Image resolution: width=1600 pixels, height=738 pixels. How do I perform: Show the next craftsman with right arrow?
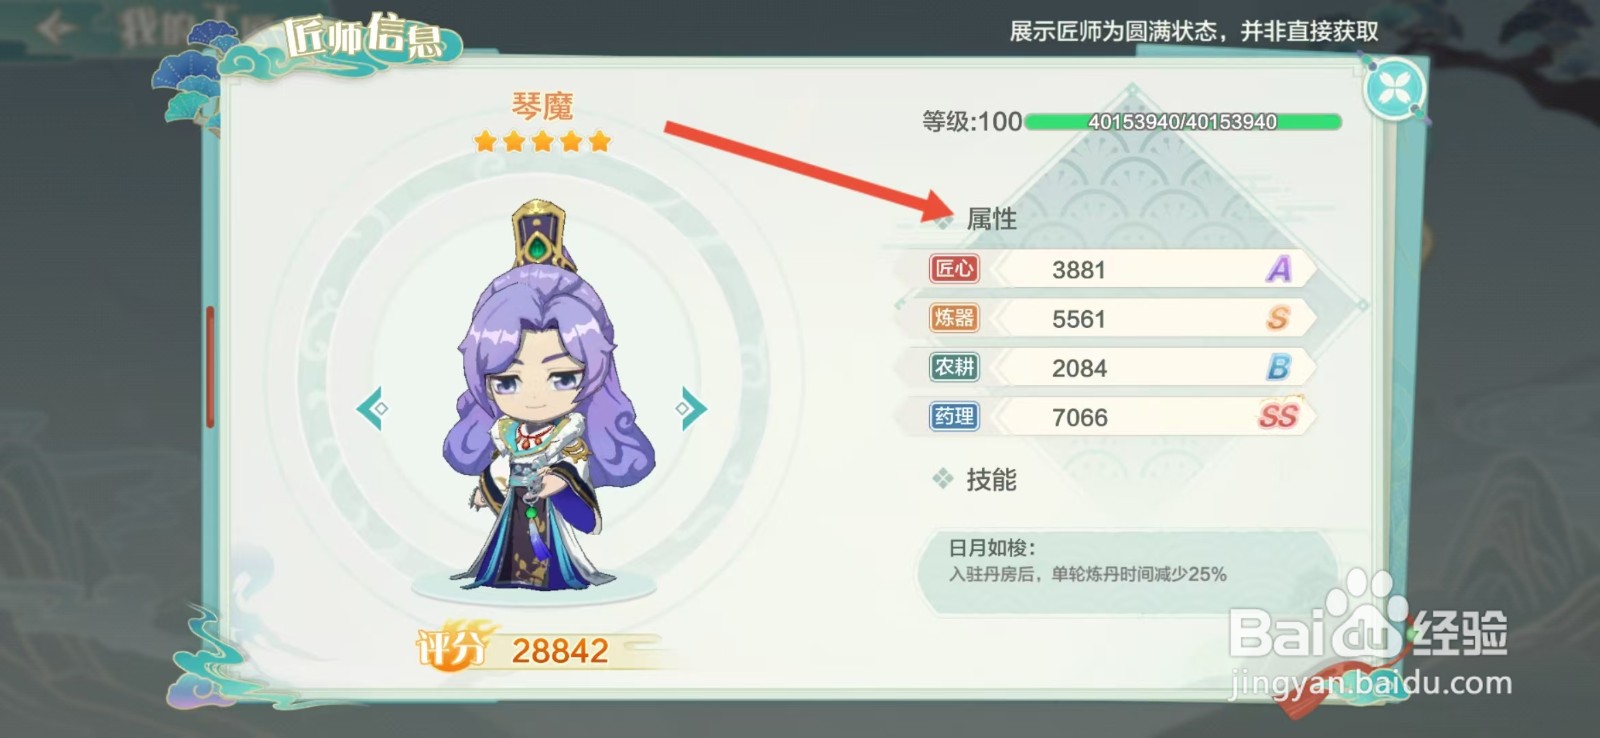[691, 408]
